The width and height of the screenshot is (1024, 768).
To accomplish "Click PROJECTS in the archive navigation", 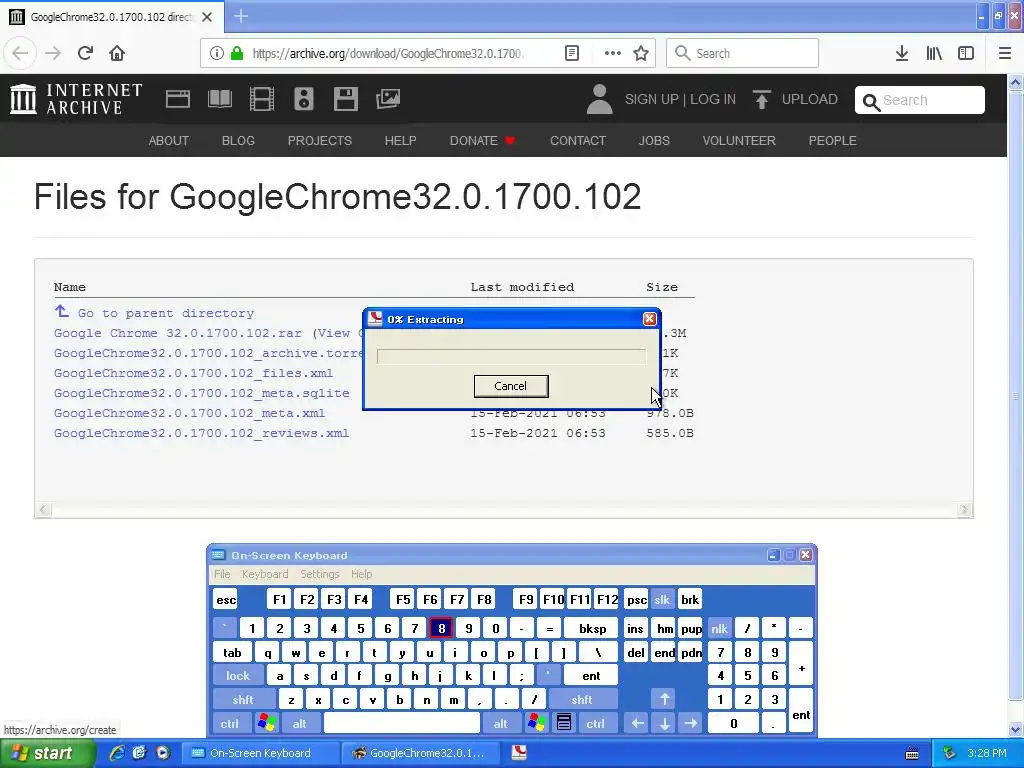I will click(x=319, y=140).
